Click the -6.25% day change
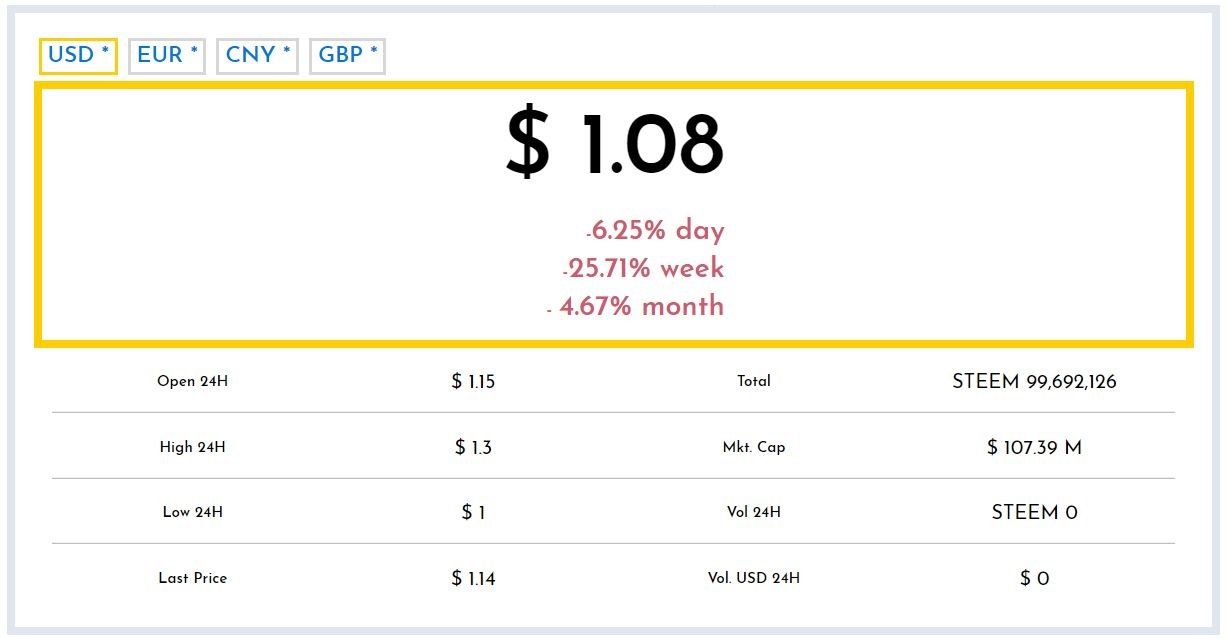The image size is (1229, 639). (x=655, y=231)
